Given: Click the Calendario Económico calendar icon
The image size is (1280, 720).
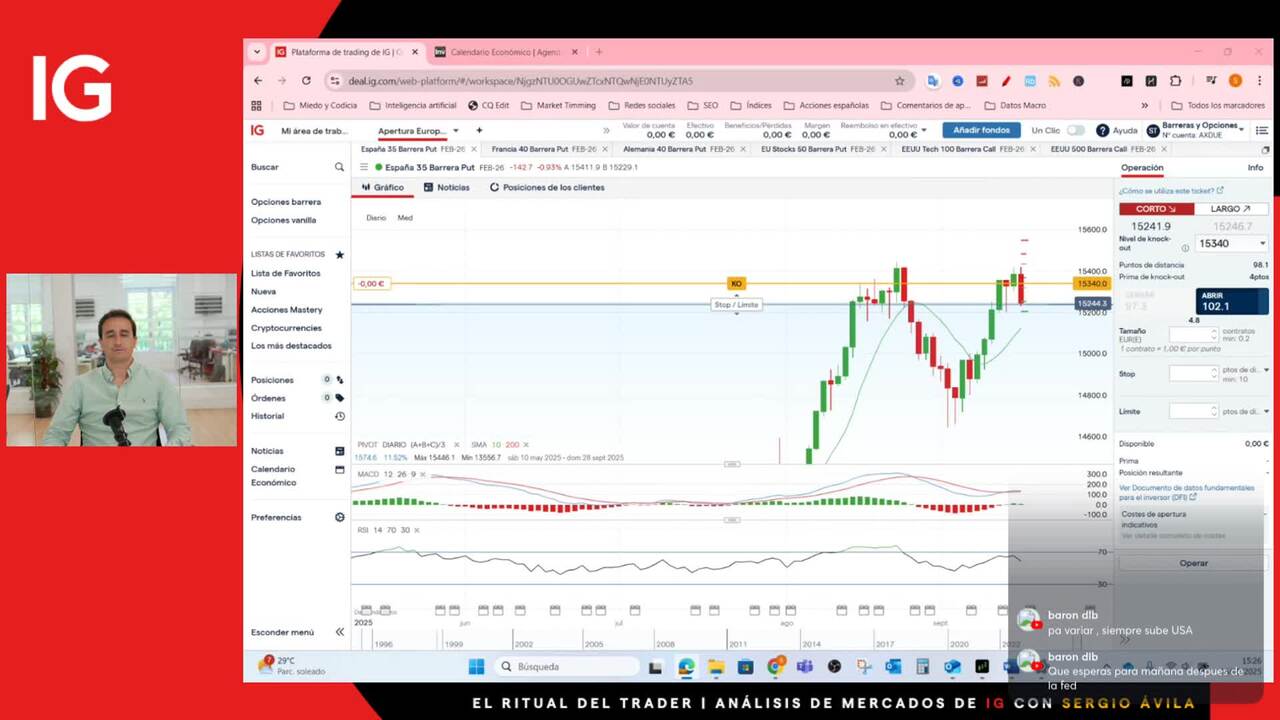Looking at the screenshot, I should [x=340, y=469].
